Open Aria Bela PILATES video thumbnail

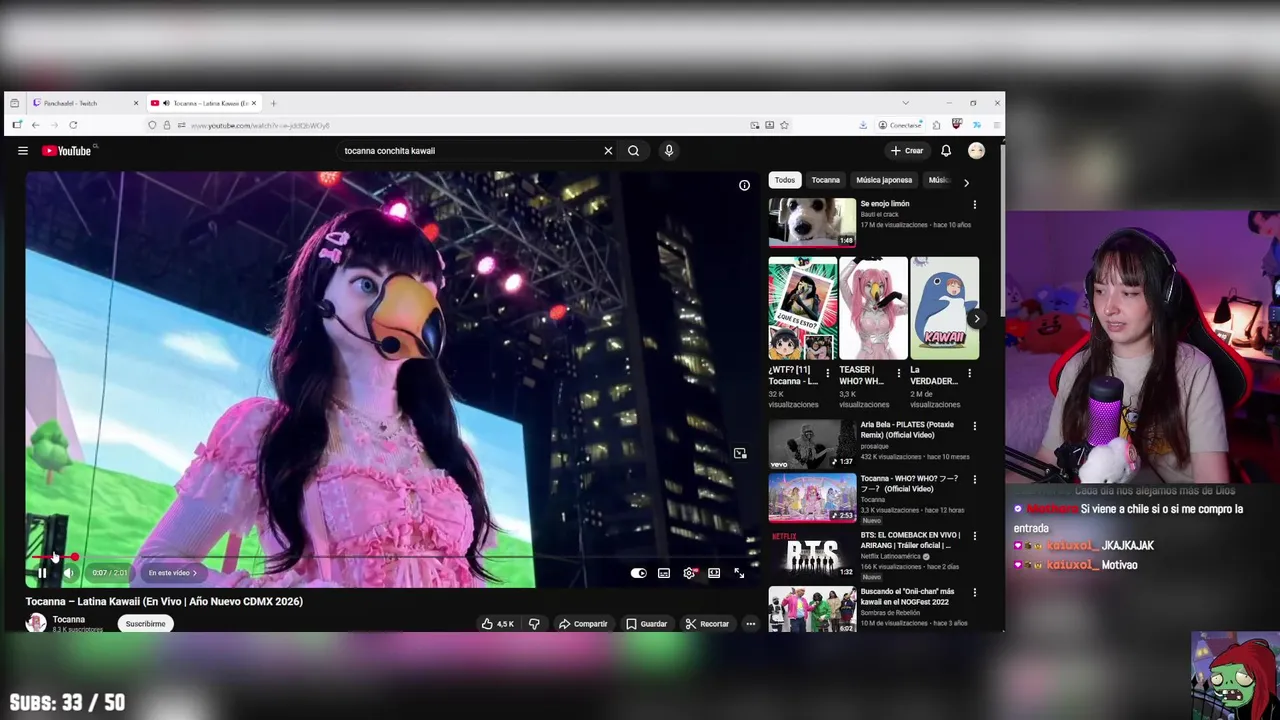coord(812,443)
